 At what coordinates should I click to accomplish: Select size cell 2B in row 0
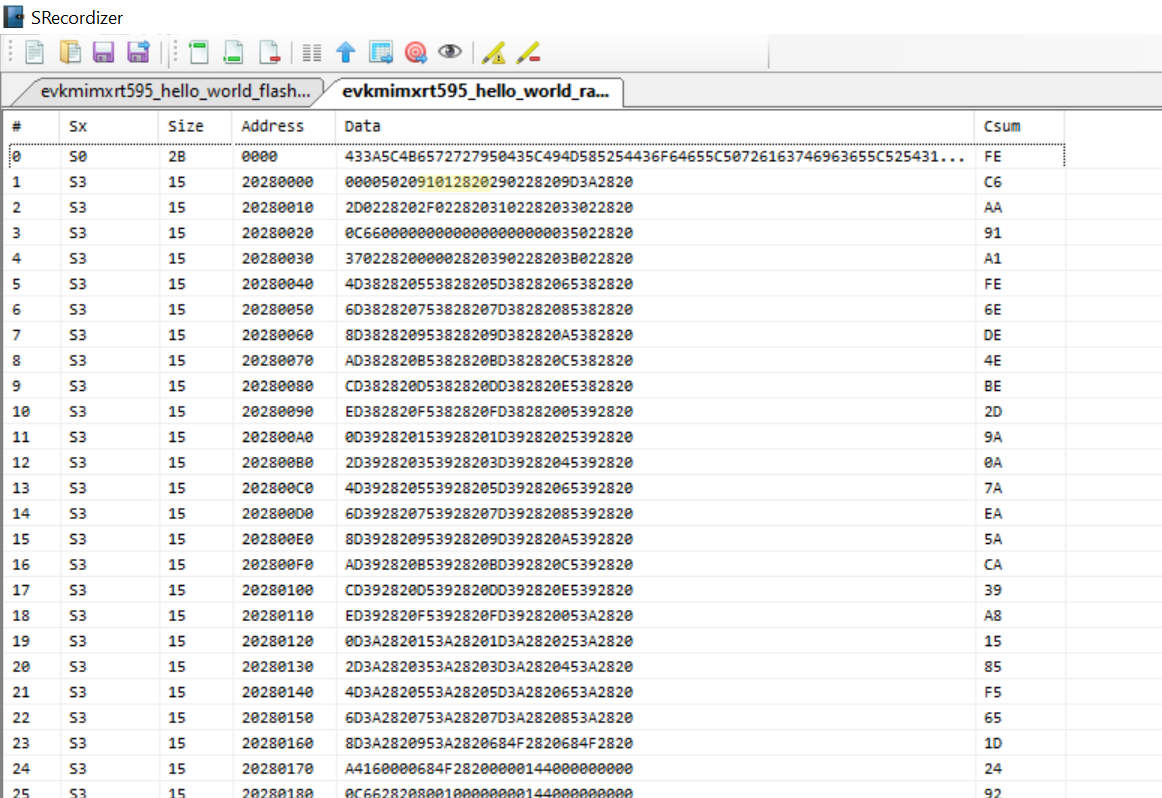[x=195, y=156]
